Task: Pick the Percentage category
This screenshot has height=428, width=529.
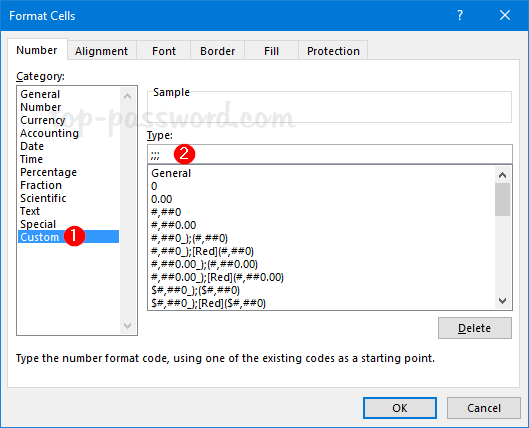Action: 48,172
